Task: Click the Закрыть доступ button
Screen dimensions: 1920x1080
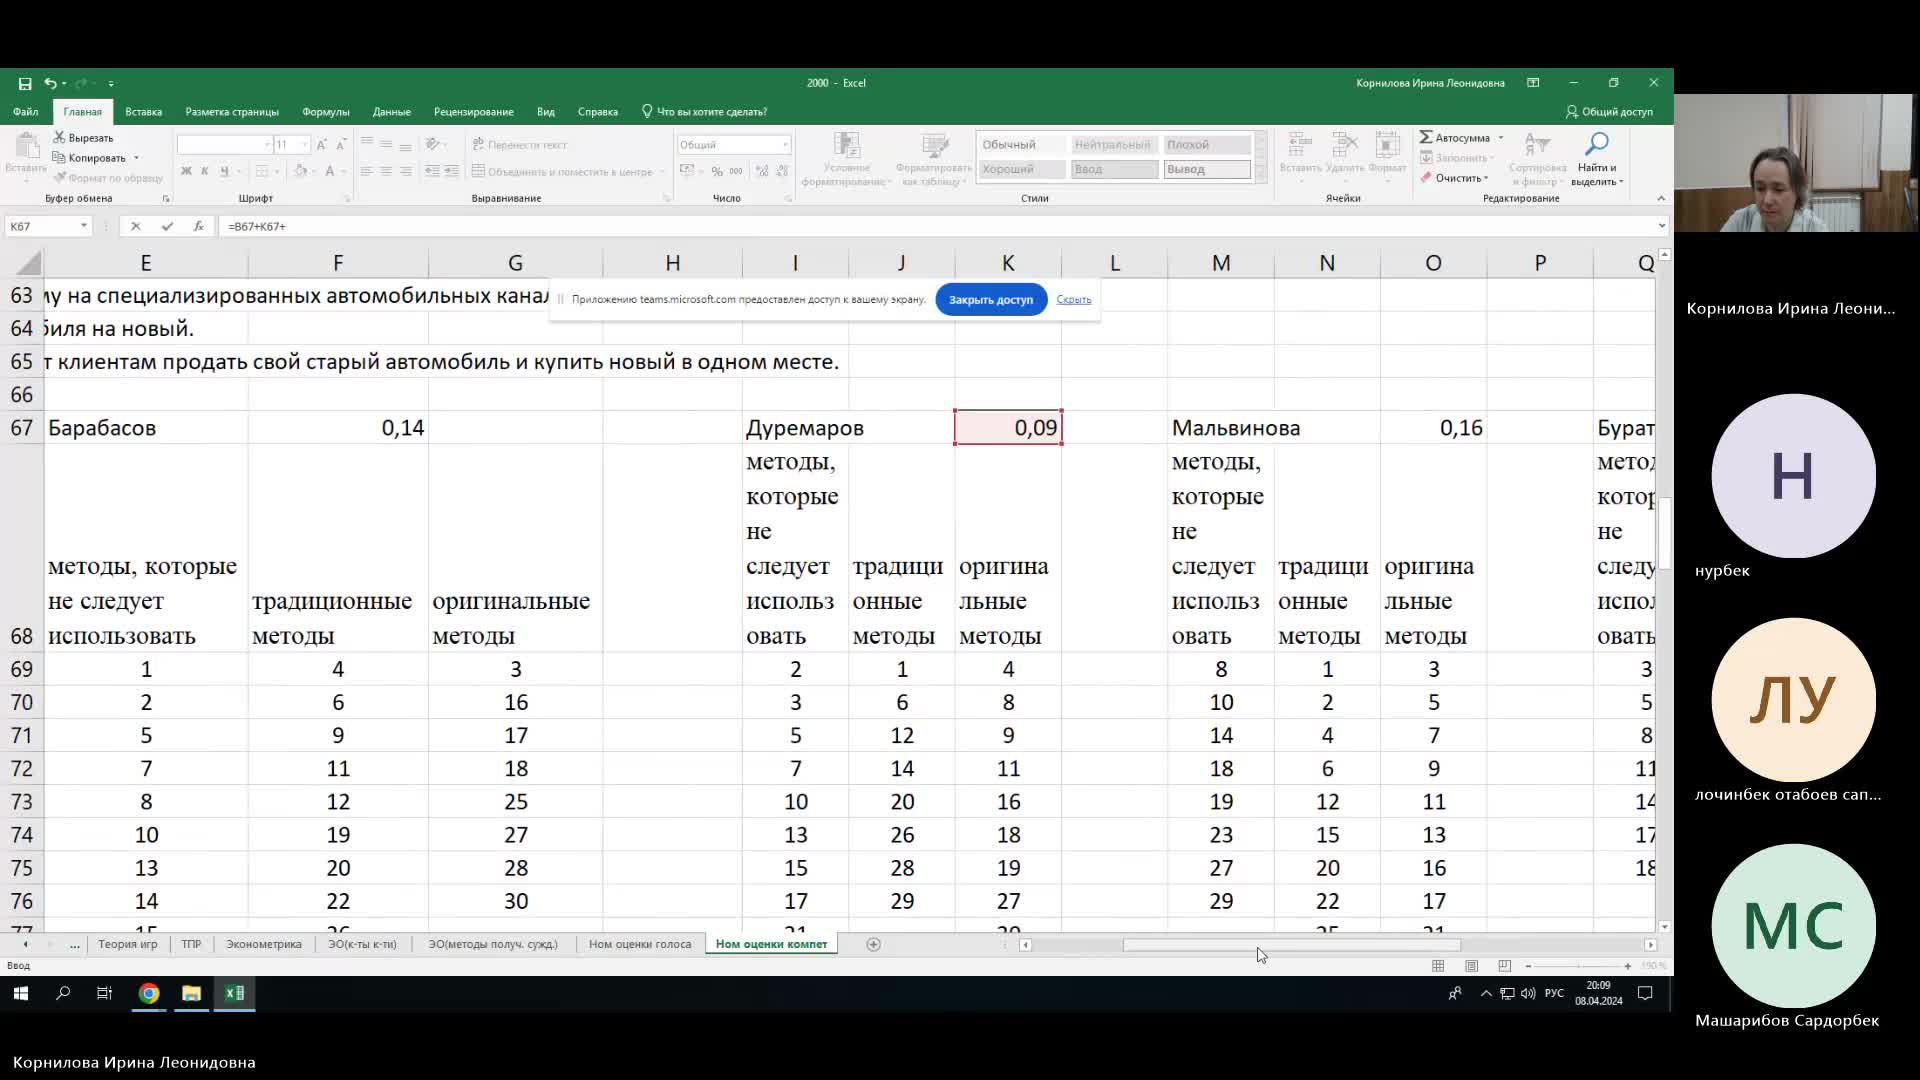Action: pos(991,300)
